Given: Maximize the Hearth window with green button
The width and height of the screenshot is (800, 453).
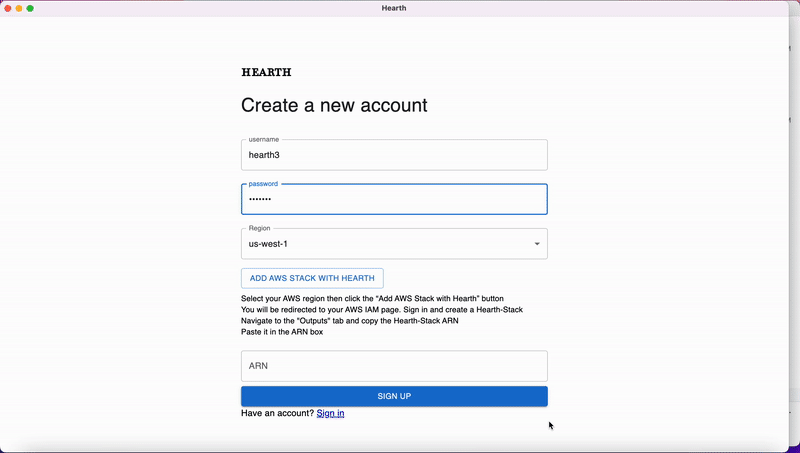Looking at the screenshot, I should coord(30,8).
